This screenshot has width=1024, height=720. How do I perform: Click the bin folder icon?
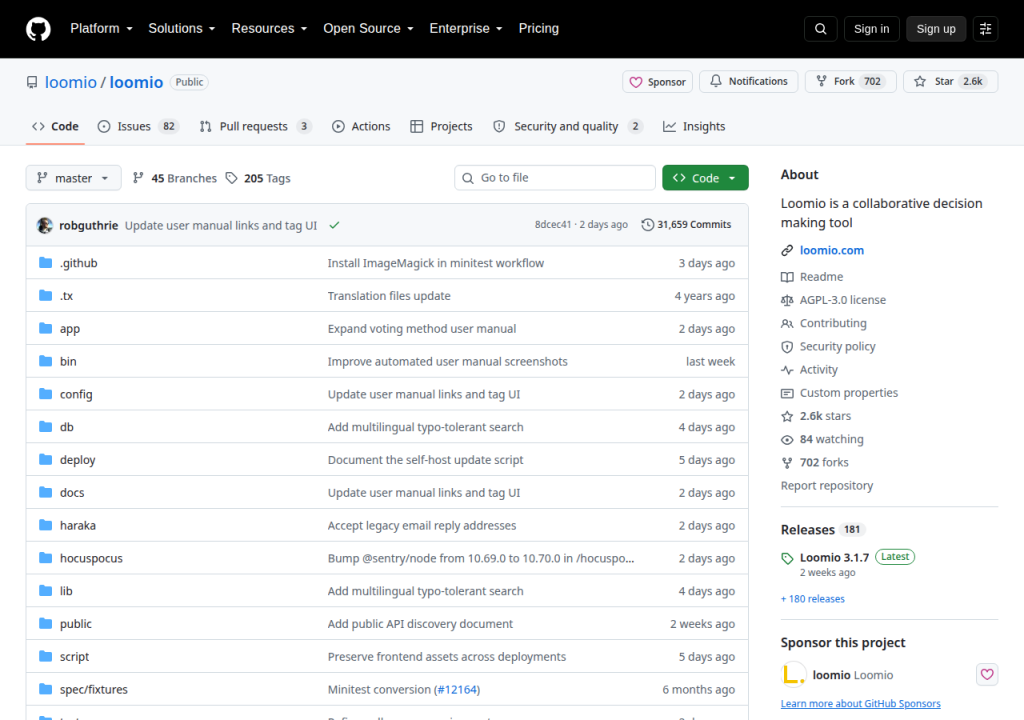point(45,361)
